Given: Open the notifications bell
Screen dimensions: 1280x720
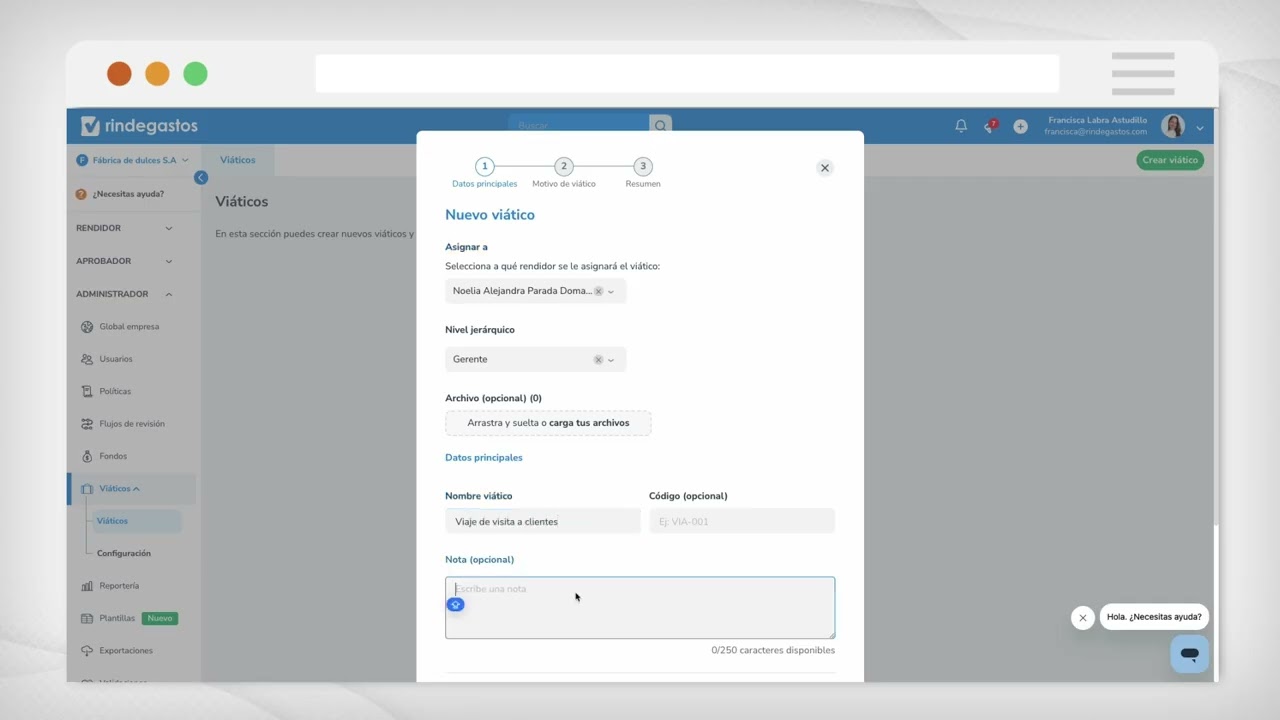Looking at the screenshot, I should pyautogui.click(x=961, y=126).
